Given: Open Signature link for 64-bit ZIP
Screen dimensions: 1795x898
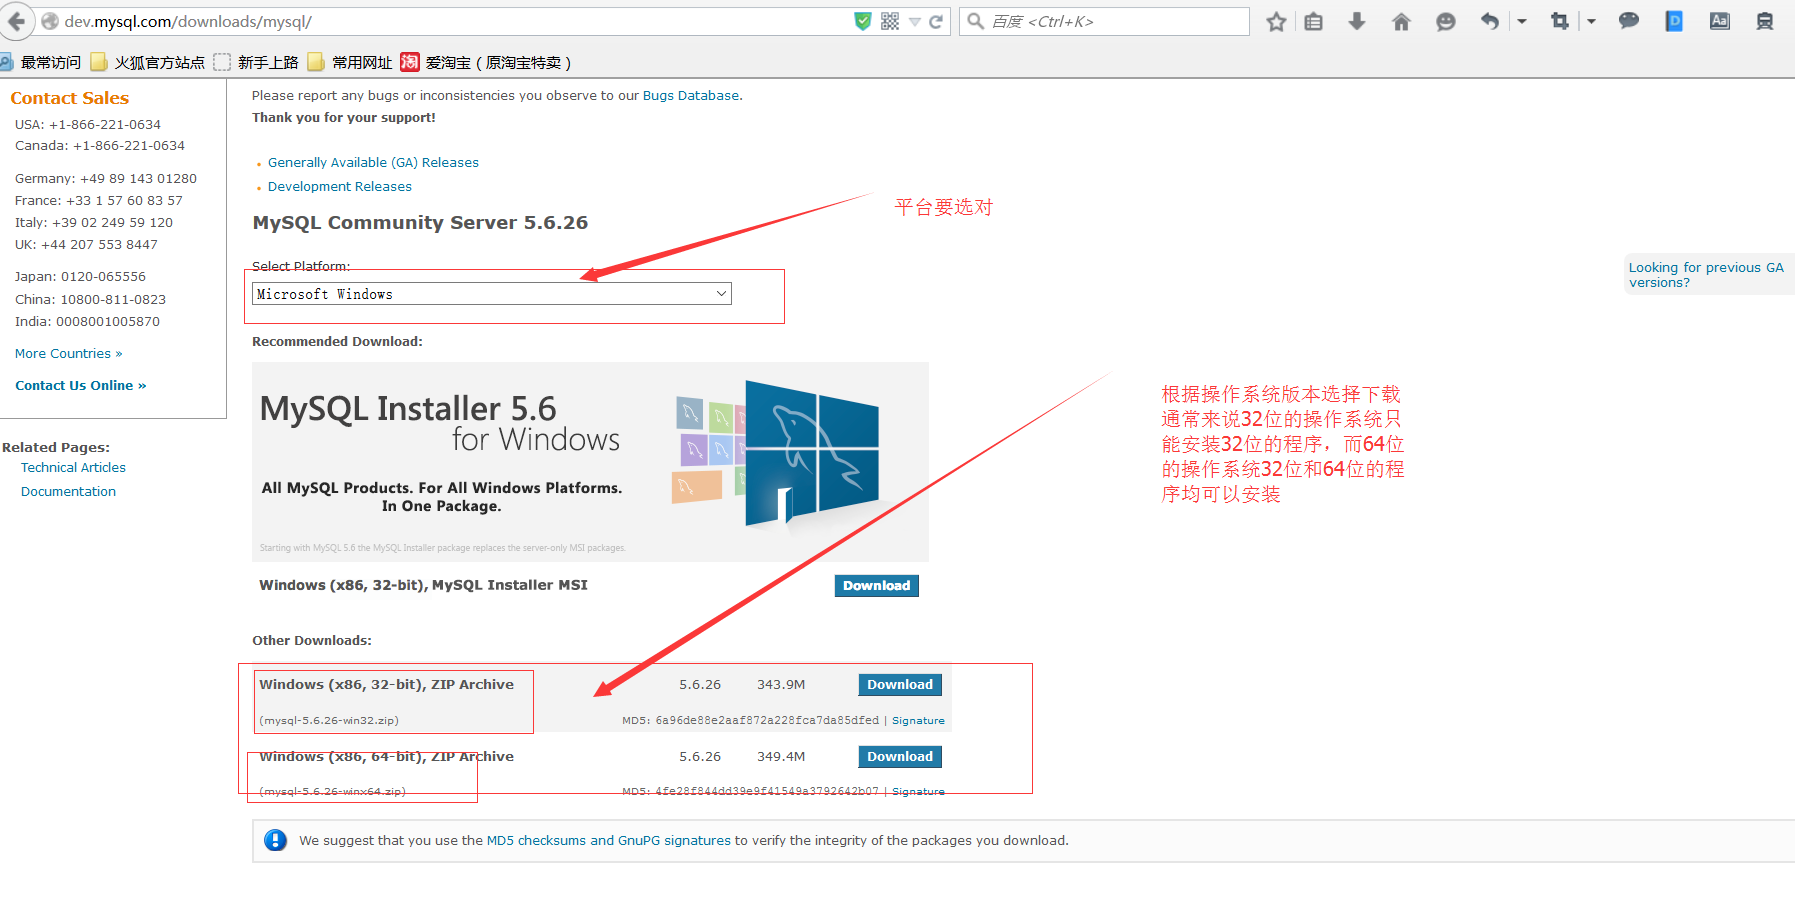Looking at the screenshot, I should pyautogui.click(x=918, y=792).
